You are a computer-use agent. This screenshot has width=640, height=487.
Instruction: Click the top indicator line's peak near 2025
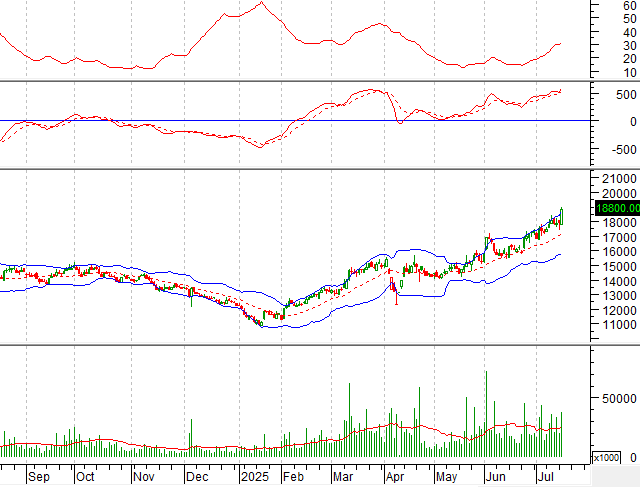click(261, 3)
